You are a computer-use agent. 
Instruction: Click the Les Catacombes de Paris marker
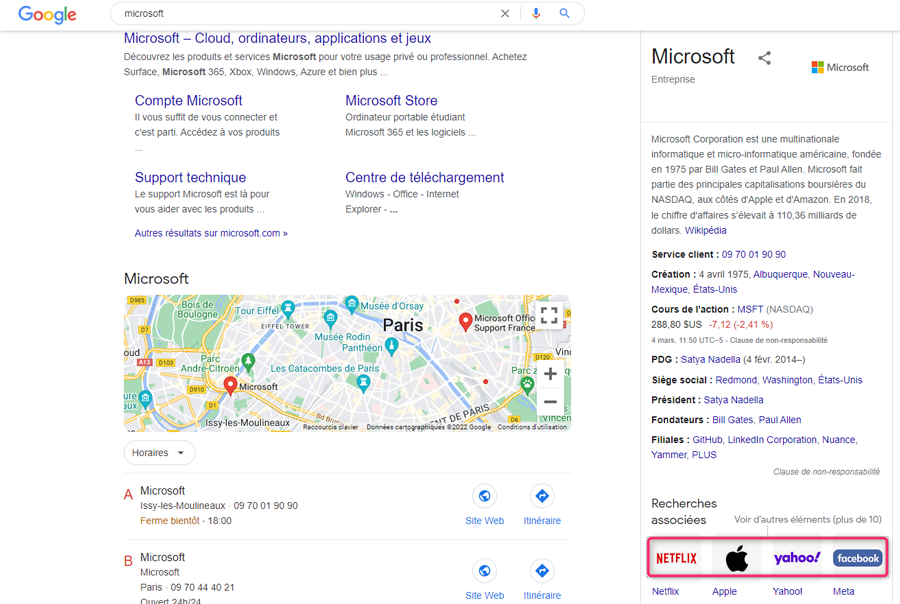pyautogui.click(x=363, y=382)
